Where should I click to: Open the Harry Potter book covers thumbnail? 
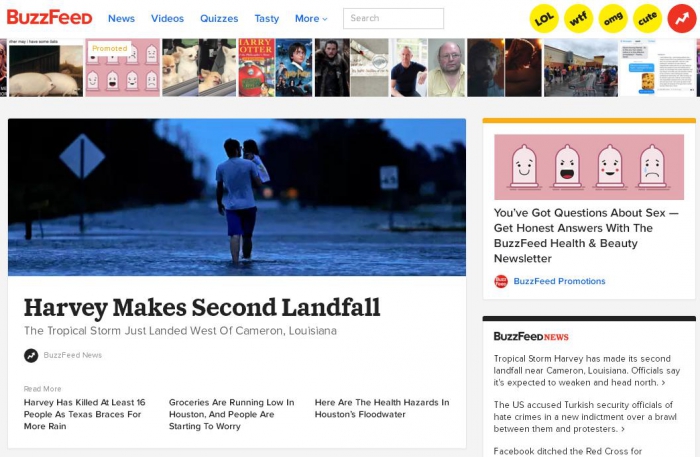point(275,67)
